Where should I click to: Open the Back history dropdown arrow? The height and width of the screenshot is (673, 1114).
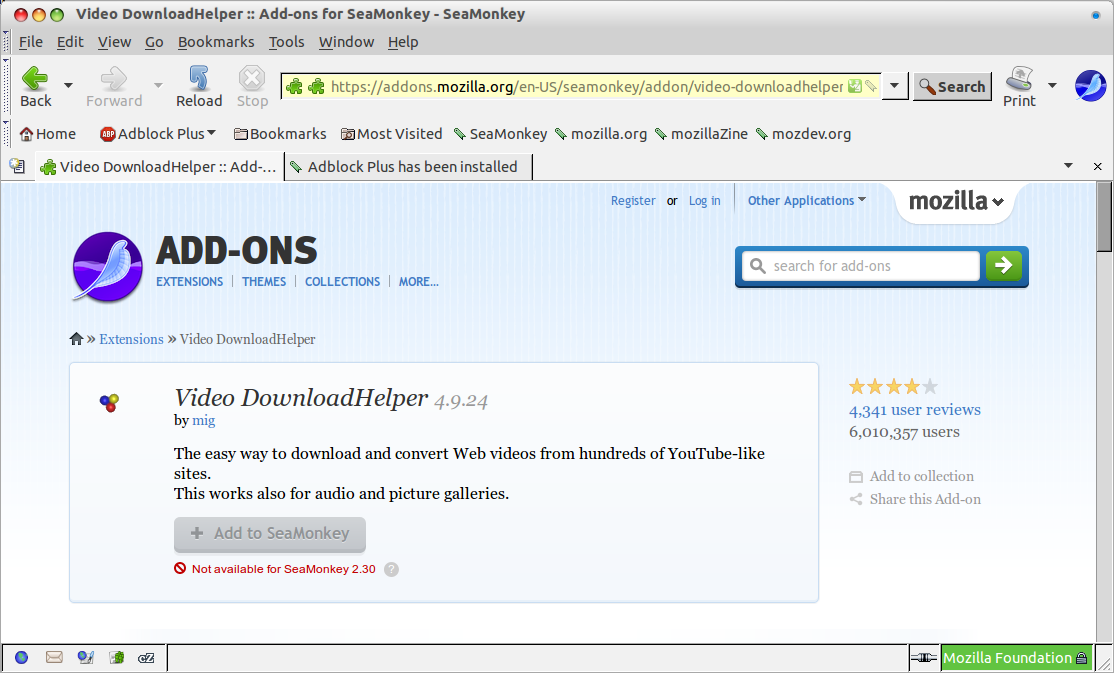[x=68, y=85]
